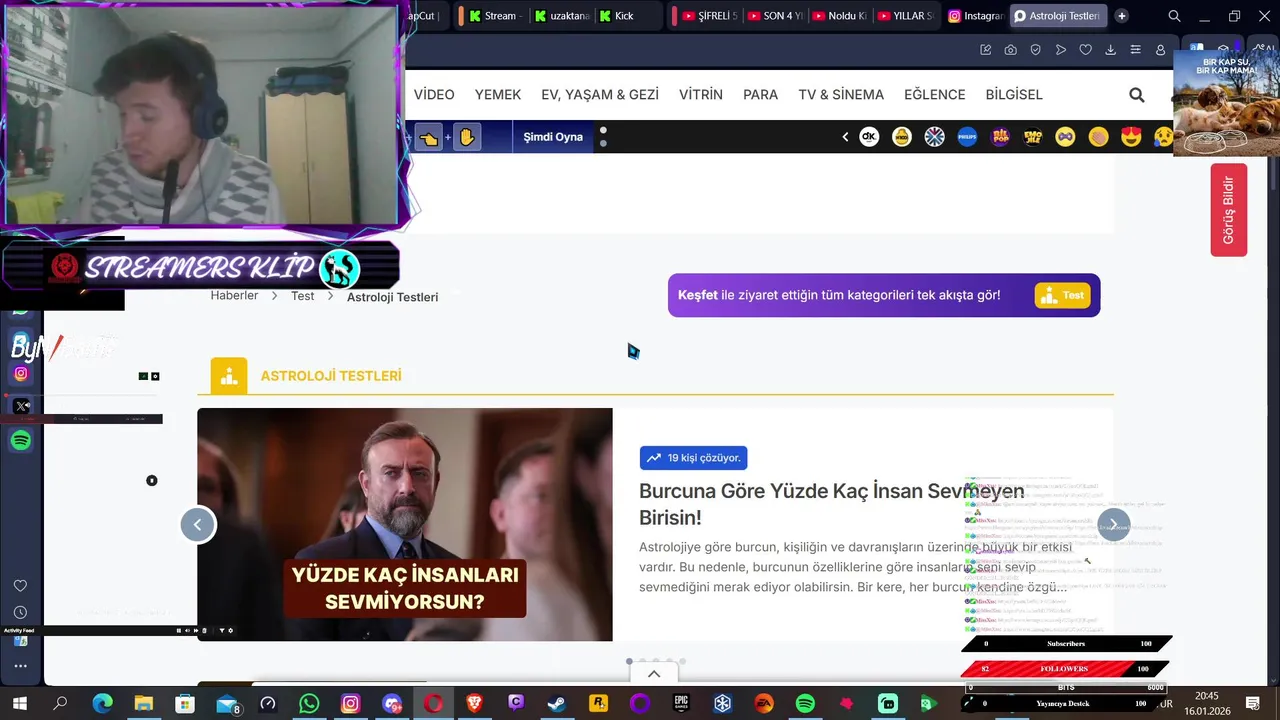Switch to the SON 4 YouTube tab
The image size is (1280, 720).
tap(775, 16)
